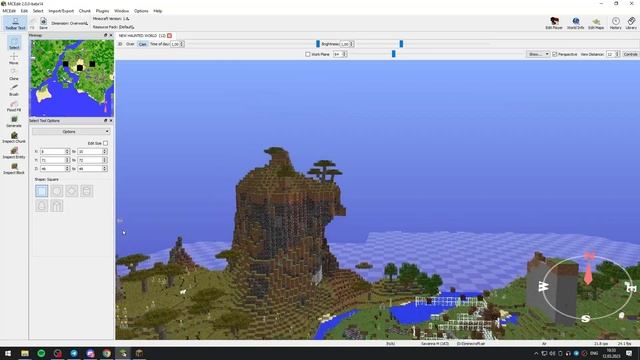Image resolution: width=640 pixels, height=360 pixels.
Task: Choose the square selection shape
Action: pos(42,191)
